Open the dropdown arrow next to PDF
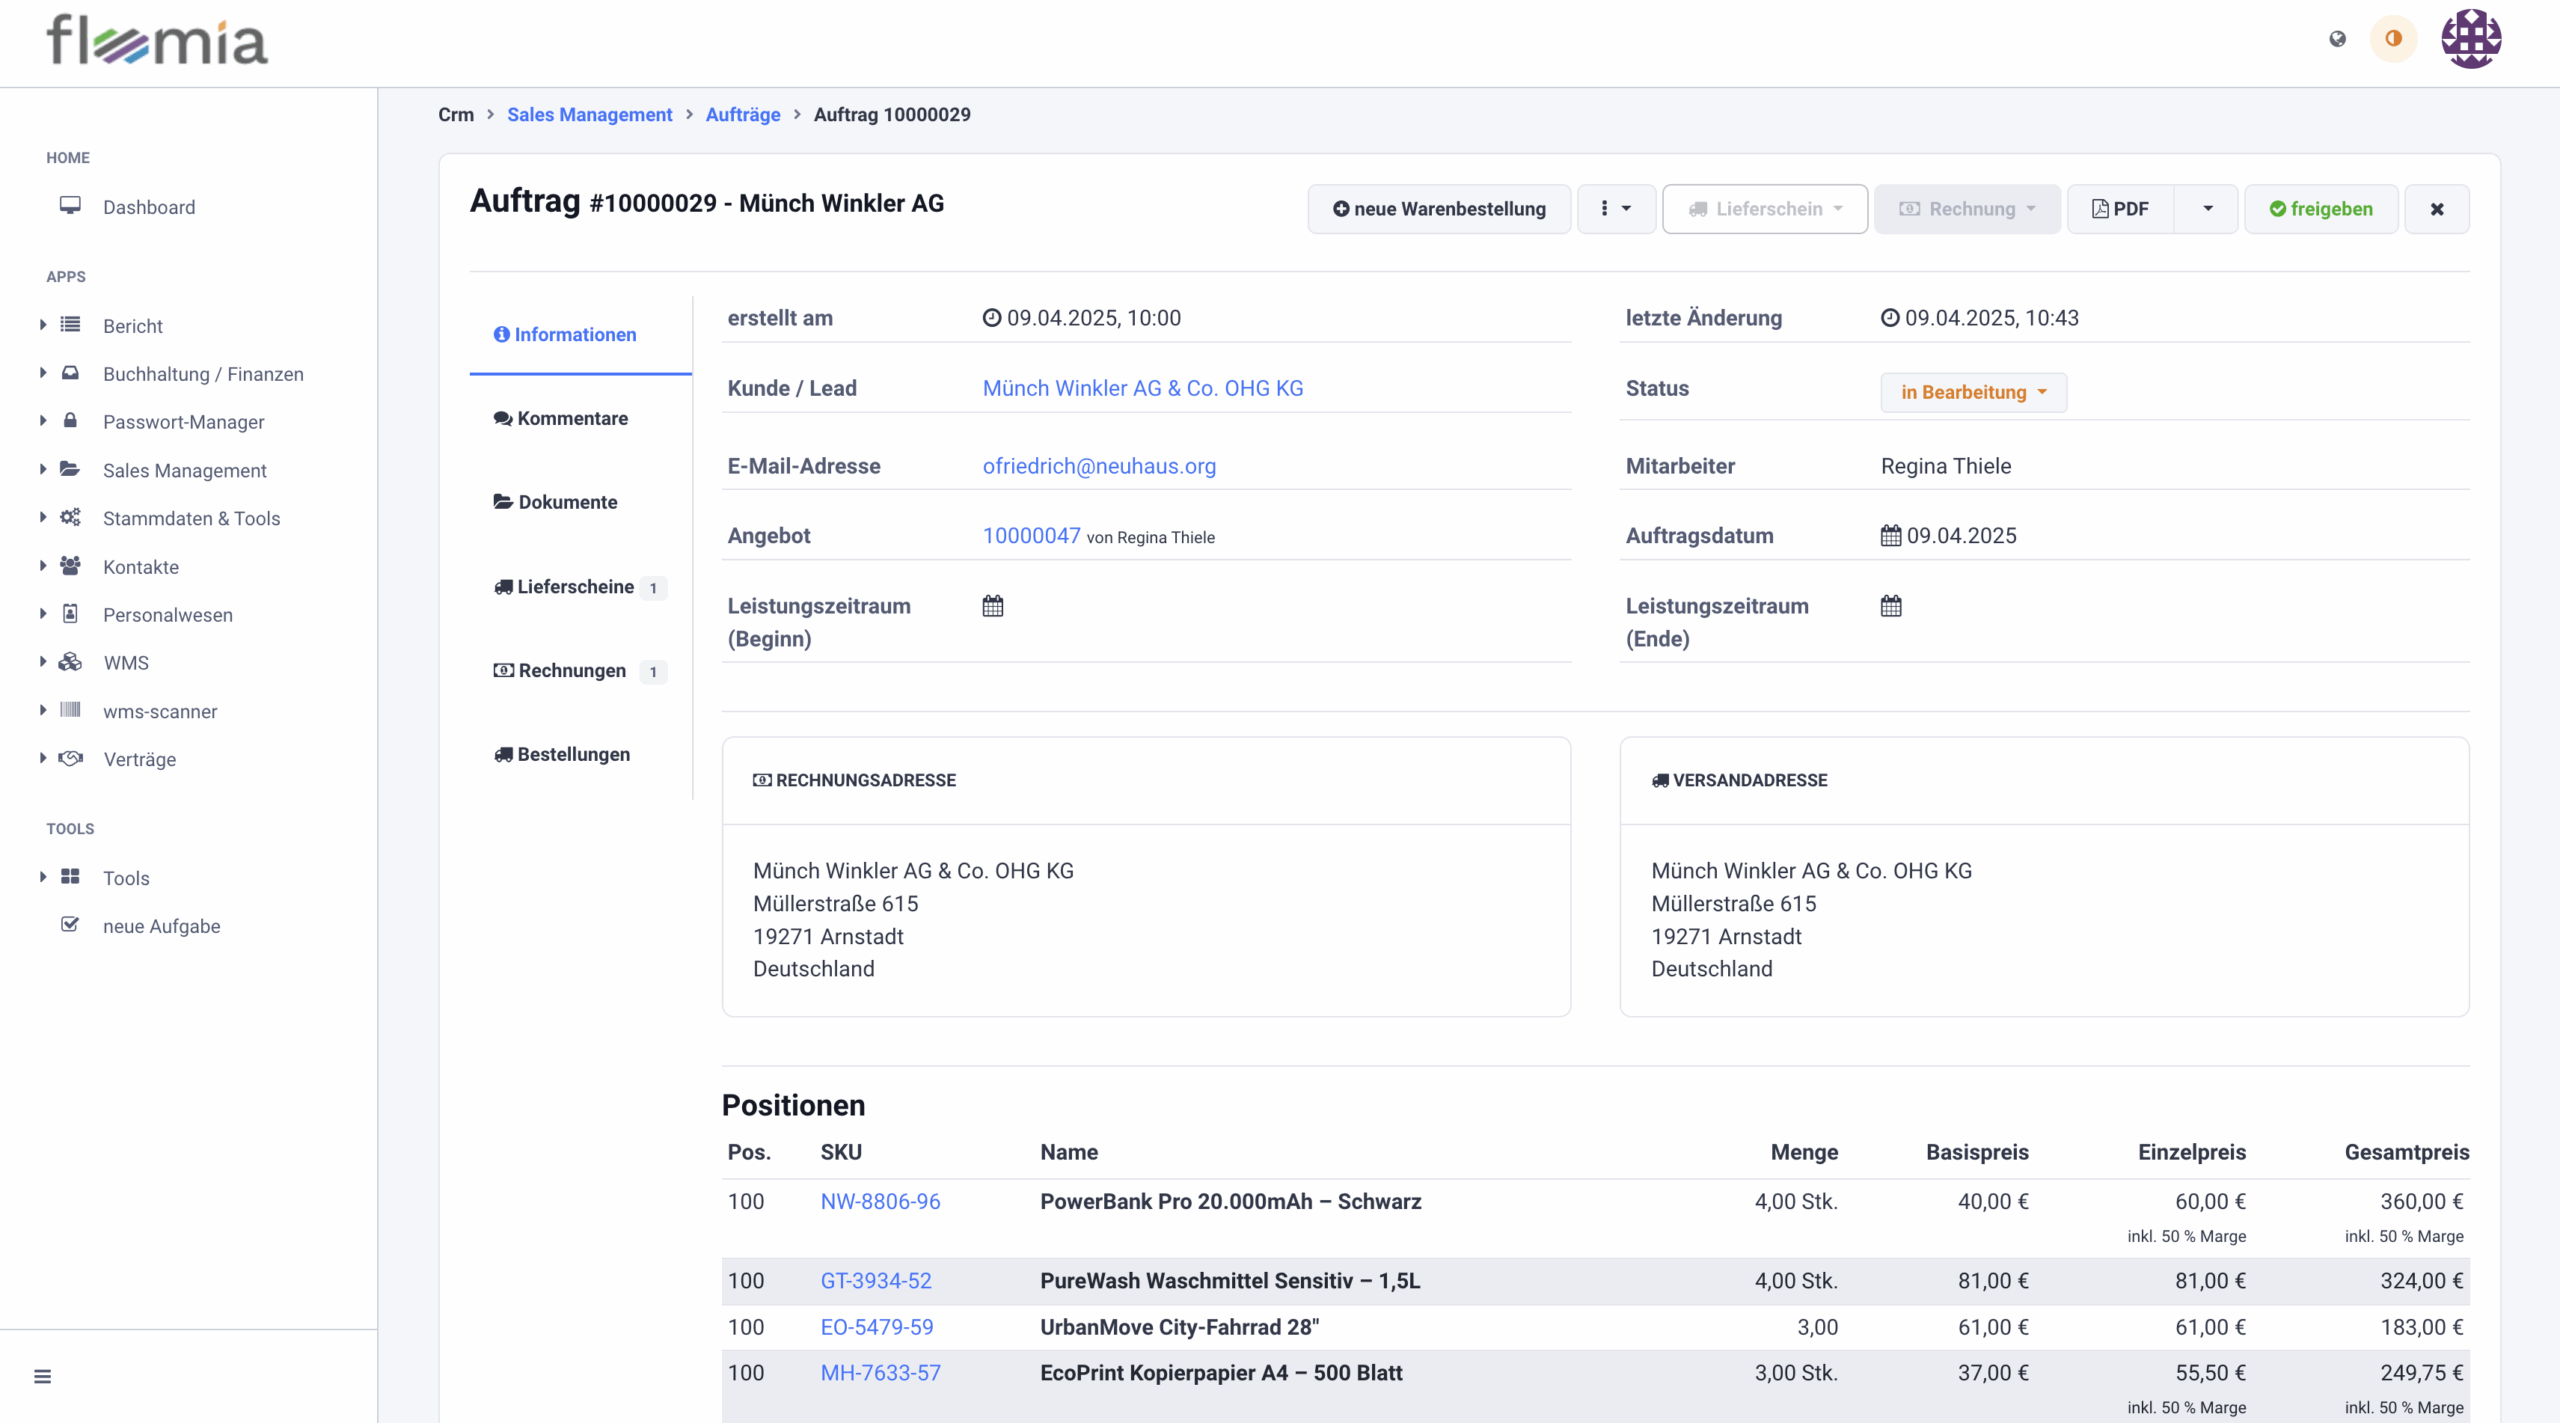The width and height of the screenshot is (2560, 1423). pyautogui.click(x=2207, y=209)
